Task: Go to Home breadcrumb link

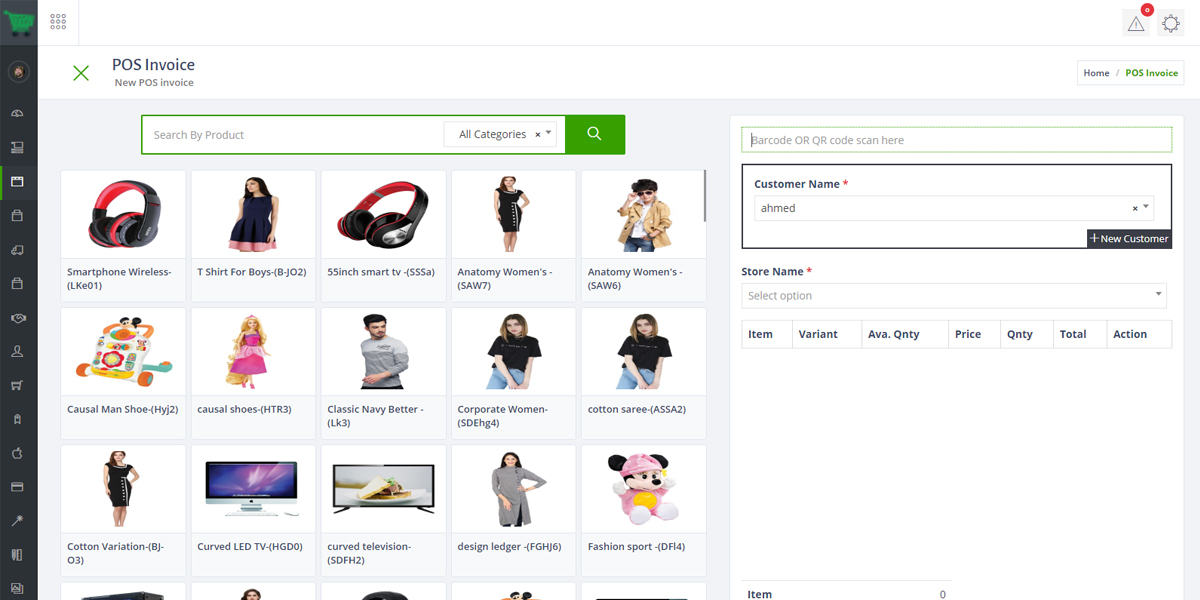Action: pyautogui.click(x=1096, y=73)
